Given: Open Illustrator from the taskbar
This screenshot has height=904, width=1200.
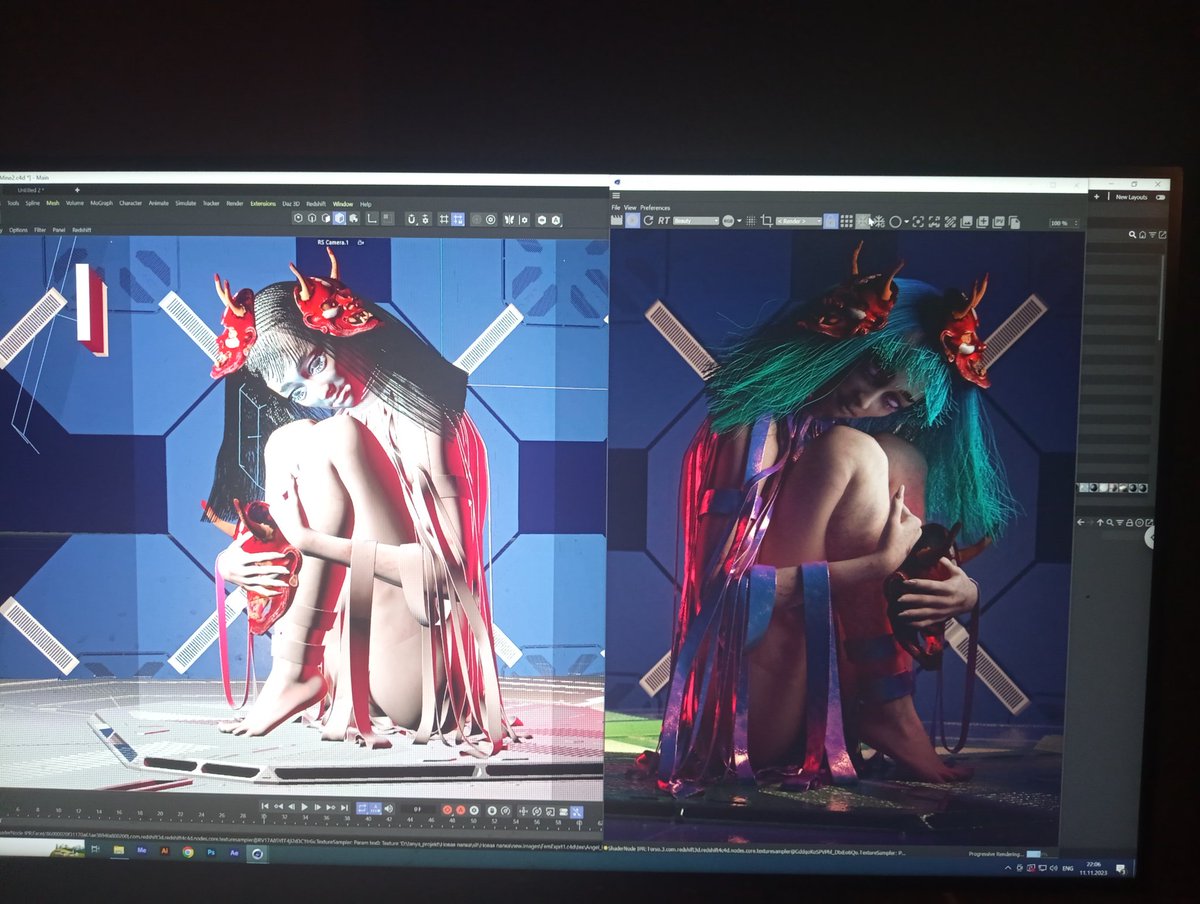Looking at the screenshot, I should 164,852.
